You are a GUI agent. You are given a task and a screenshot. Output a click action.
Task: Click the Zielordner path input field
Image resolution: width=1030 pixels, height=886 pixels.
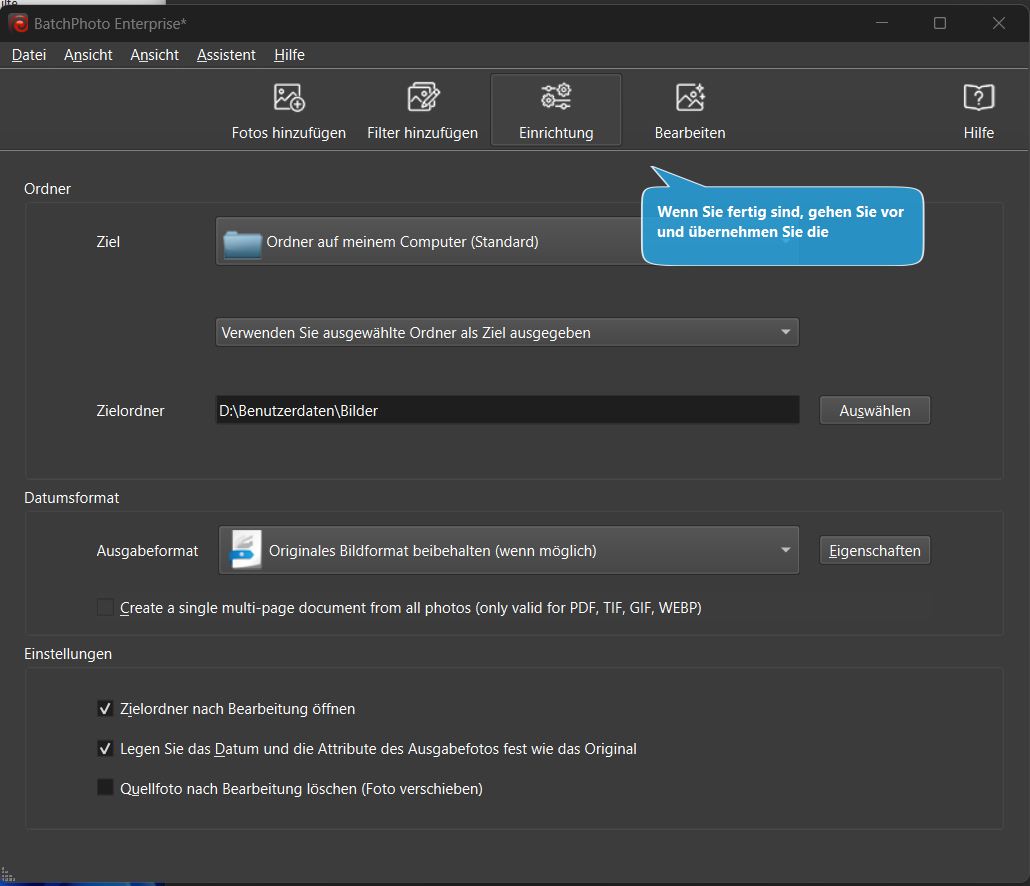tap(507, 411)
